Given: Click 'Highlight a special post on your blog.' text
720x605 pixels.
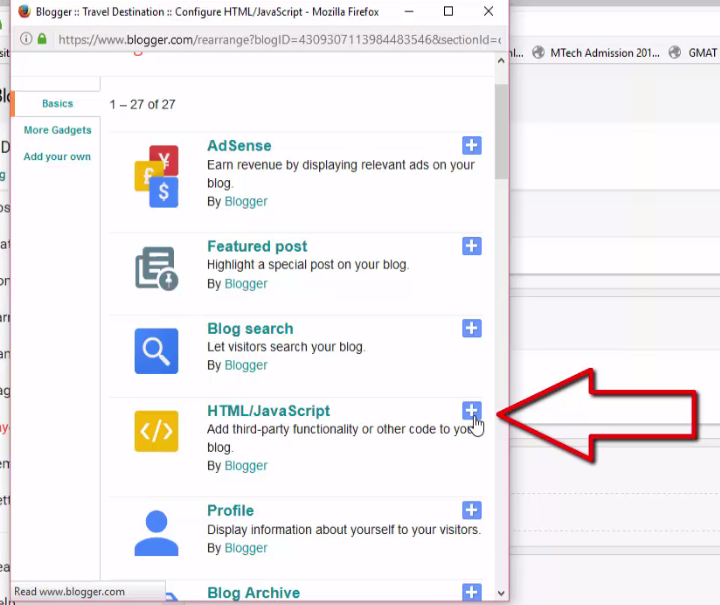Looking at the screenshot, I should pyautogui.click(x=308, y=264).
